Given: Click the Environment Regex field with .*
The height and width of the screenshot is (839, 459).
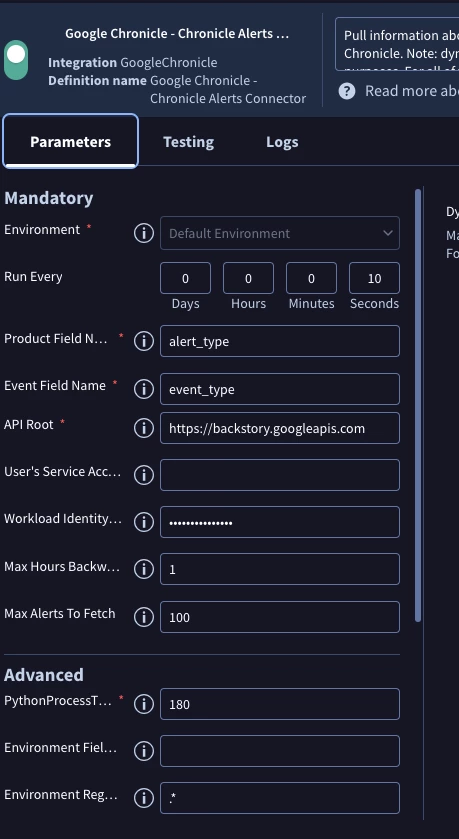Looking at the screenshot, I should (x=280, y=798).
